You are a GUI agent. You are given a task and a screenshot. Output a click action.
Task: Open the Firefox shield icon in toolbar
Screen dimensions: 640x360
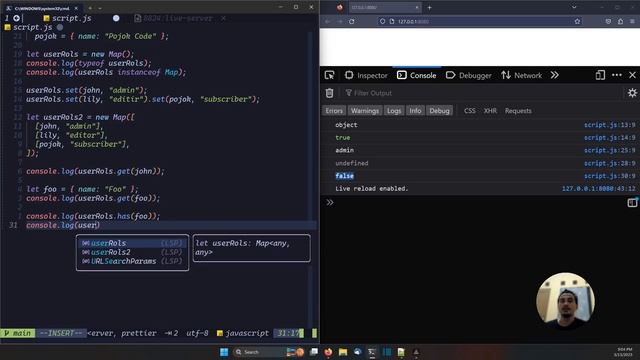(x=608, y=21)
